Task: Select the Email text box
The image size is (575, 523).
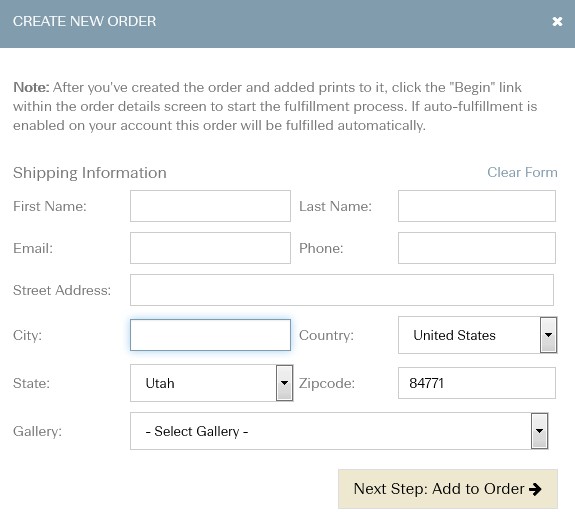Action: click(210, 248)
